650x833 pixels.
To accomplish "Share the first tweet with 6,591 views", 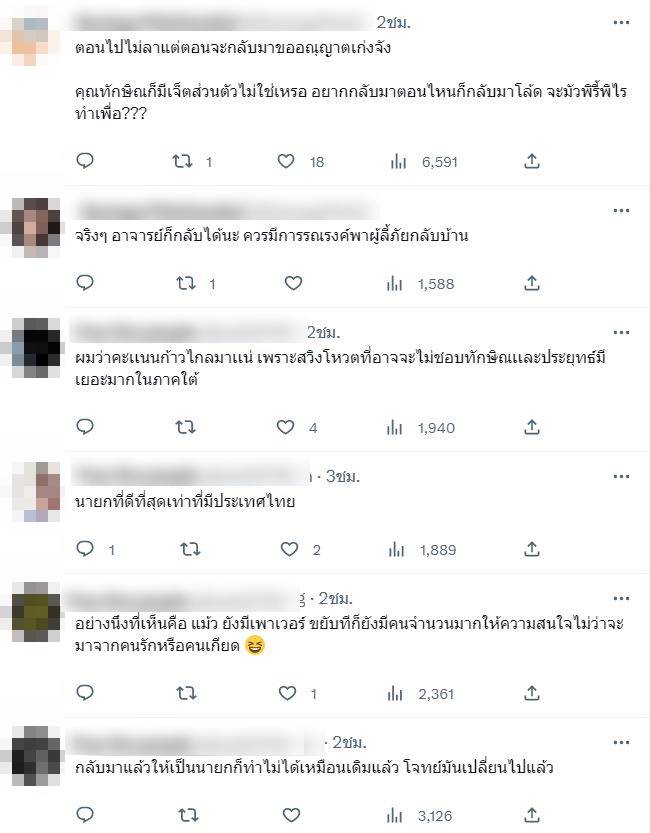I will [x=532, y=161].
